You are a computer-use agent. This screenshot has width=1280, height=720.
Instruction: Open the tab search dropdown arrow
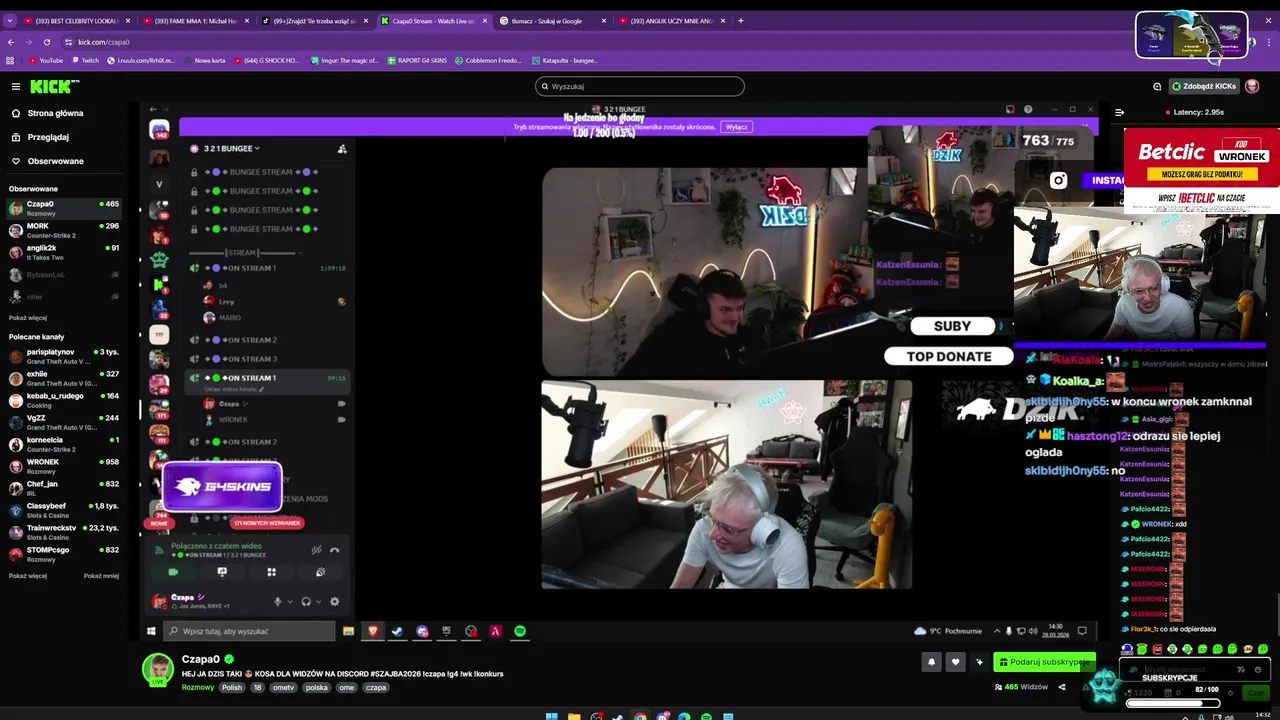pos(9,21)
